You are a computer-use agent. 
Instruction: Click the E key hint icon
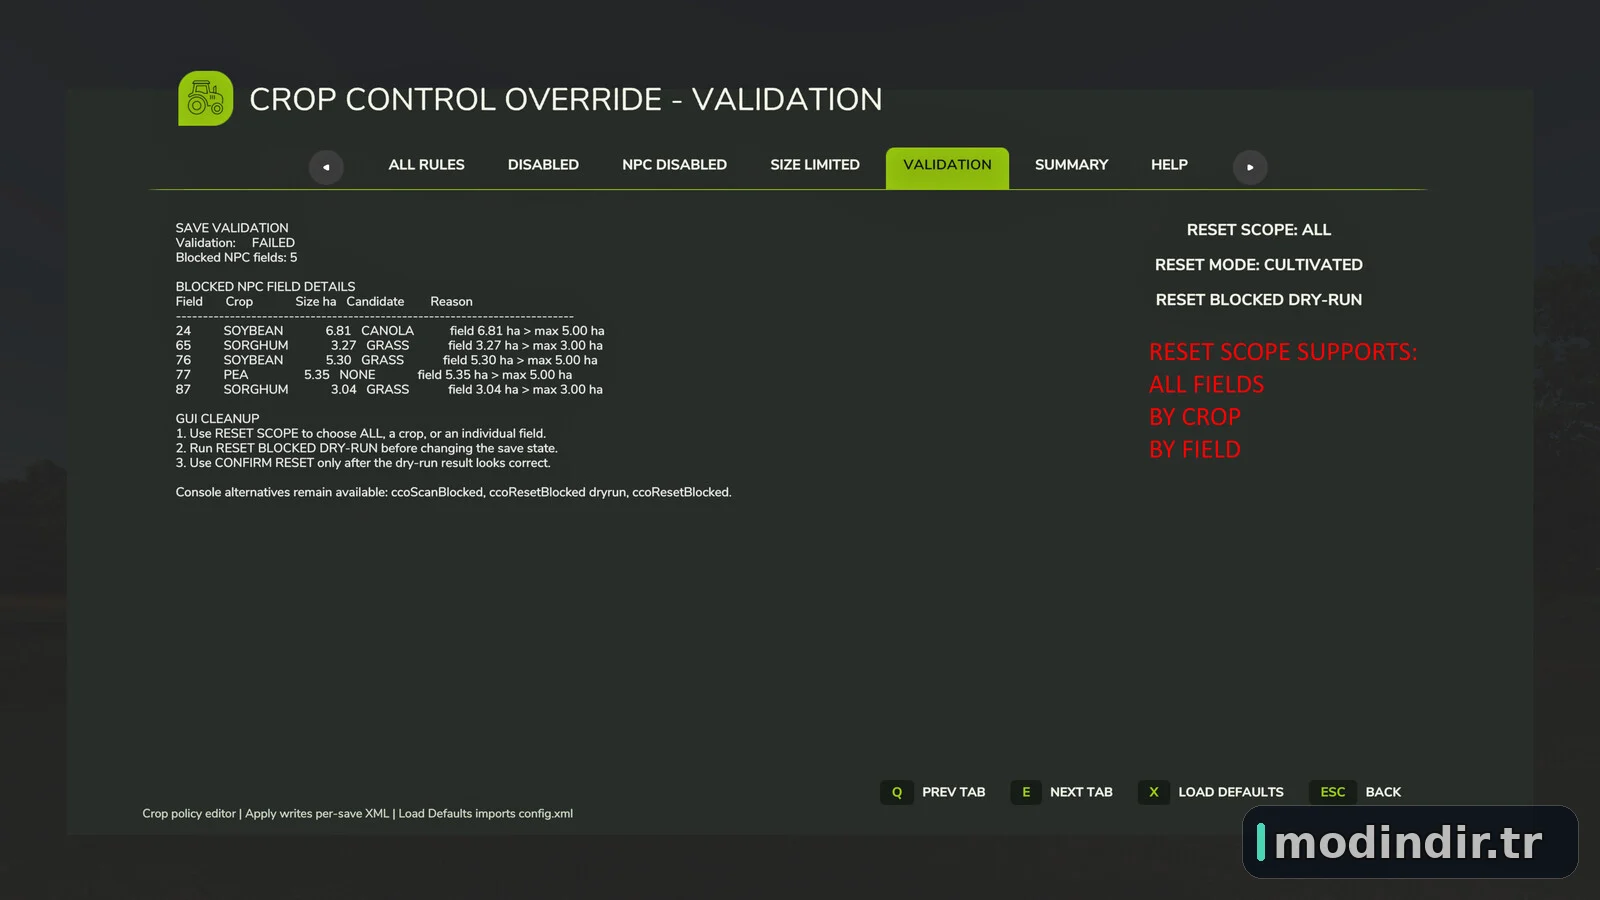(1026, 792)
